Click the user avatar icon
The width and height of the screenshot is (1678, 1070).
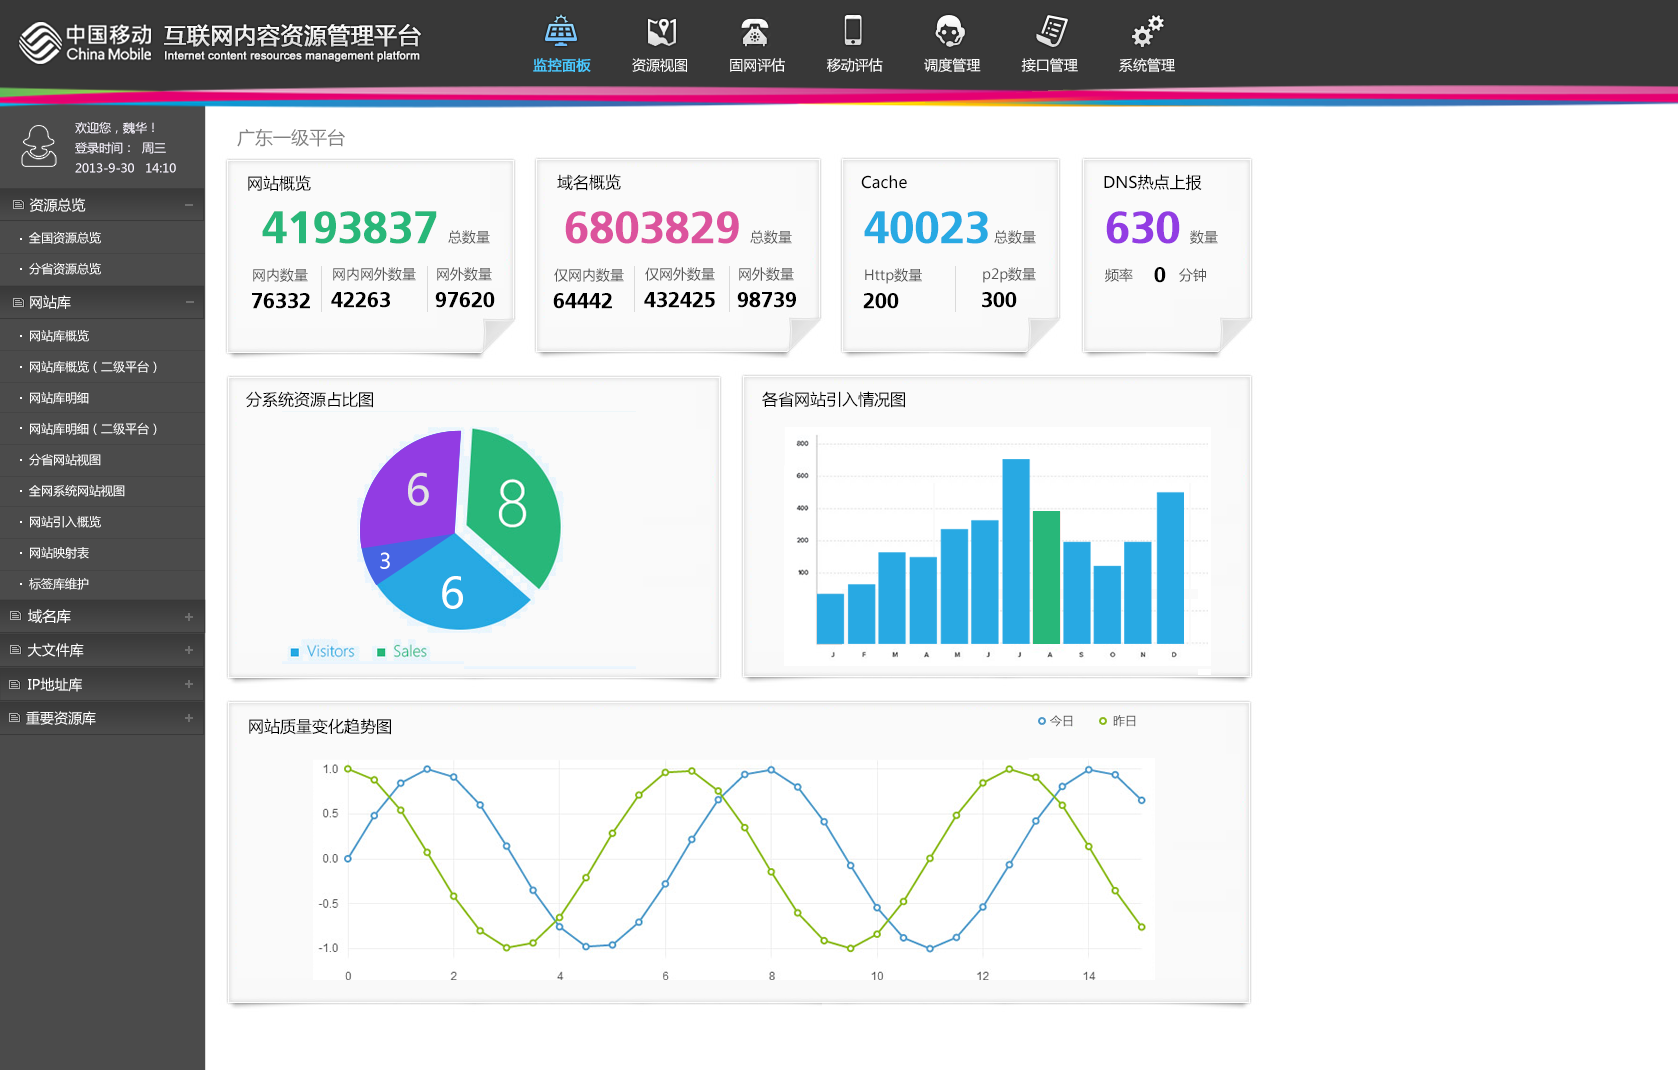tap(39, 146)
